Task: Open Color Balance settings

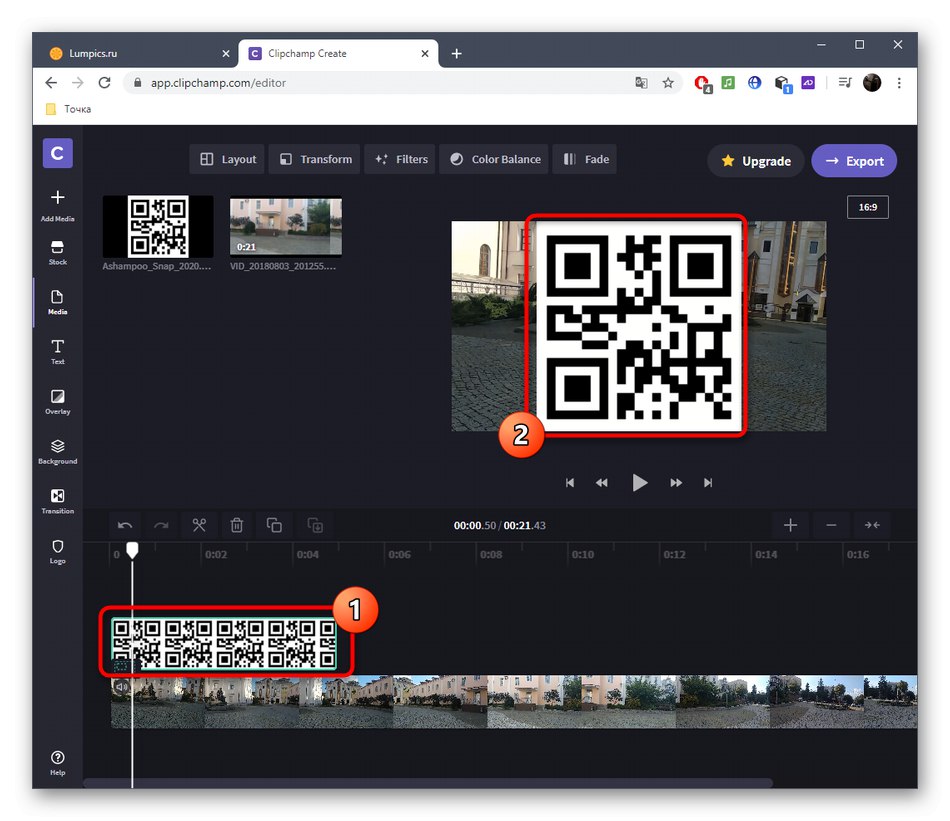Action: 494,159
